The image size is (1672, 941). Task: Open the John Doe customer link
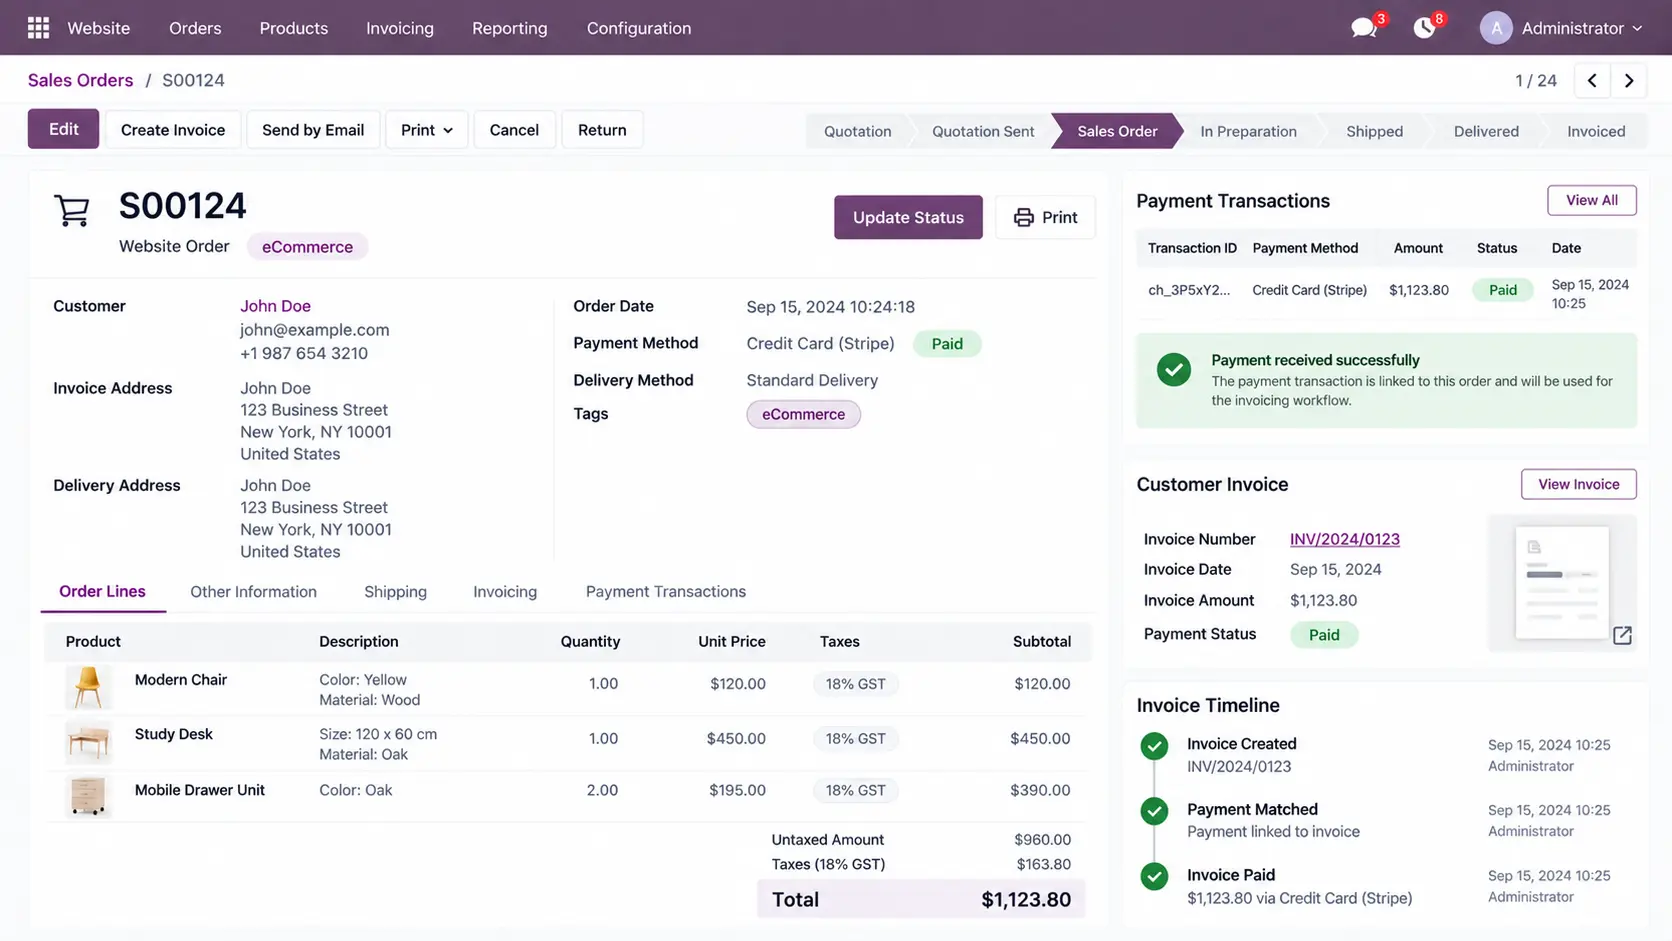(275, 306)
